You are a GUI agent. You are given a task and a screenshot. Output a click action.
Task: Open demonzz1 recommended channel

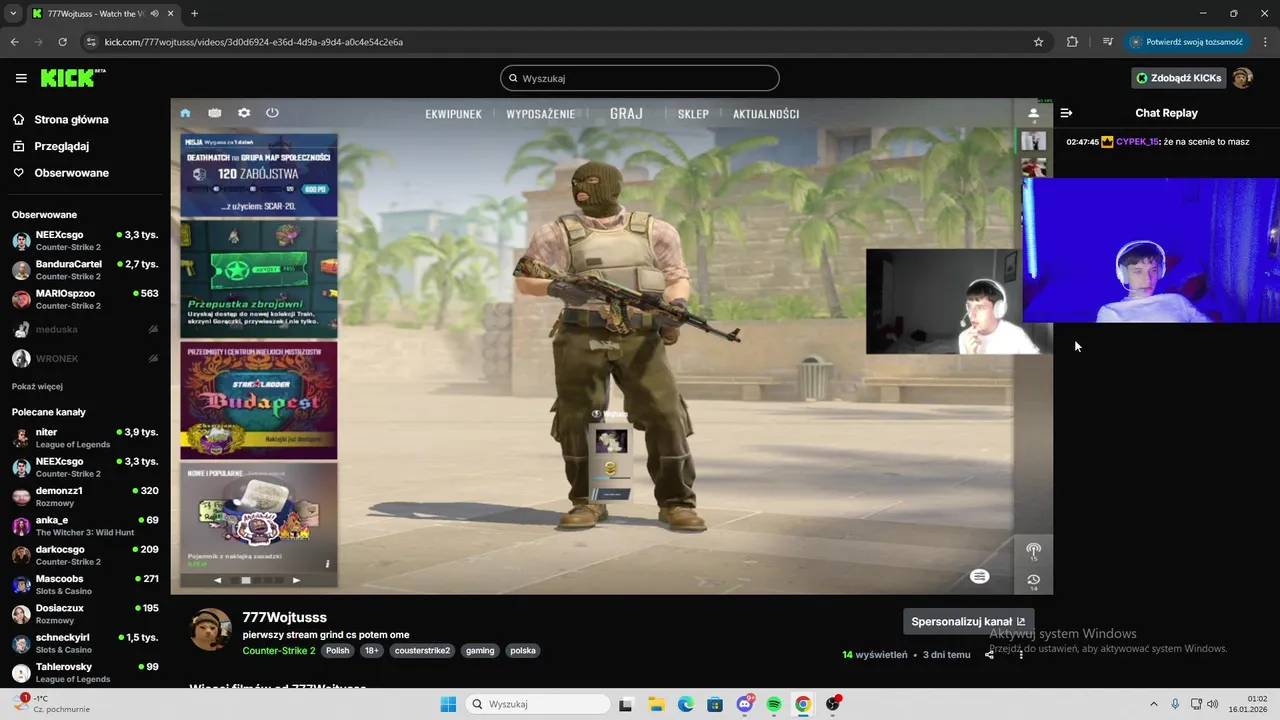pos(85,497)
